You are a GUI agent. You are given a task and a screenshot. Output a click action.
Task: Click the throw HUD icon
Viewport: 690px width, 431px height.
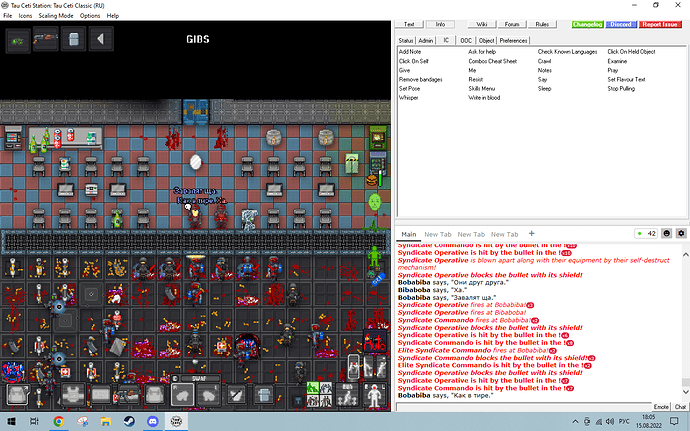(x=382, y=367)
